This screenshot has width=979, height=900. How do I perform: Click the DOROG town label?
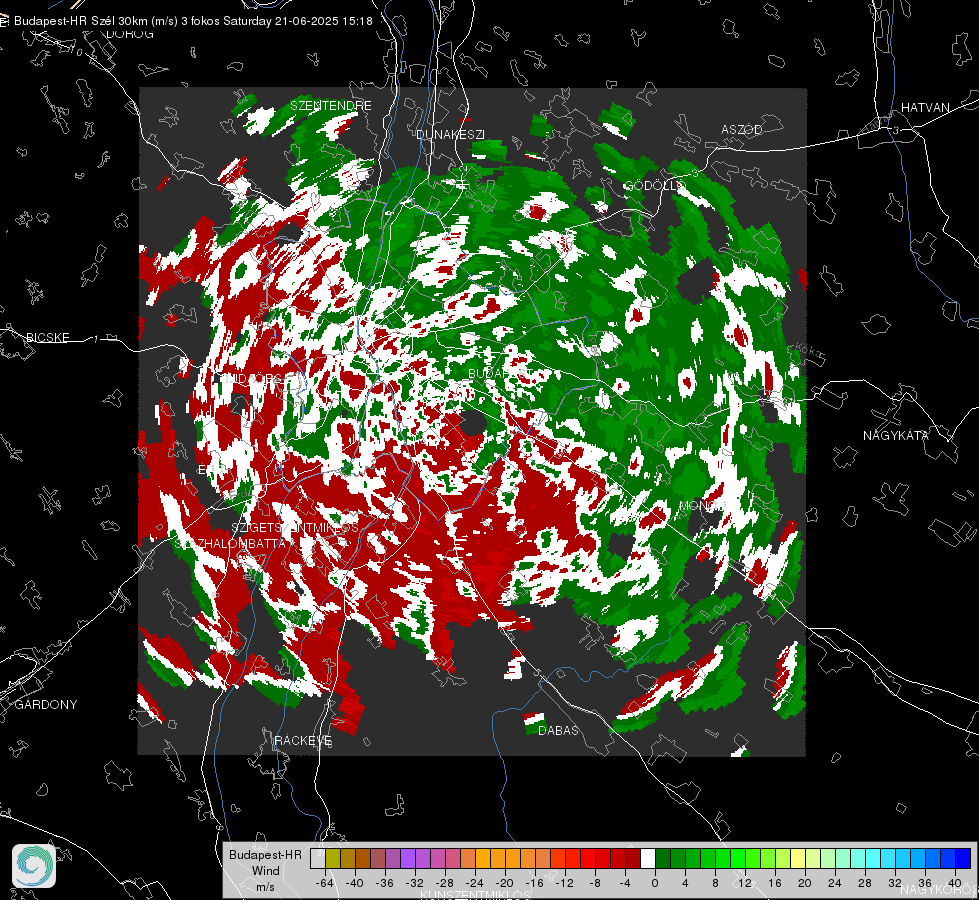(x=130, y=34)
